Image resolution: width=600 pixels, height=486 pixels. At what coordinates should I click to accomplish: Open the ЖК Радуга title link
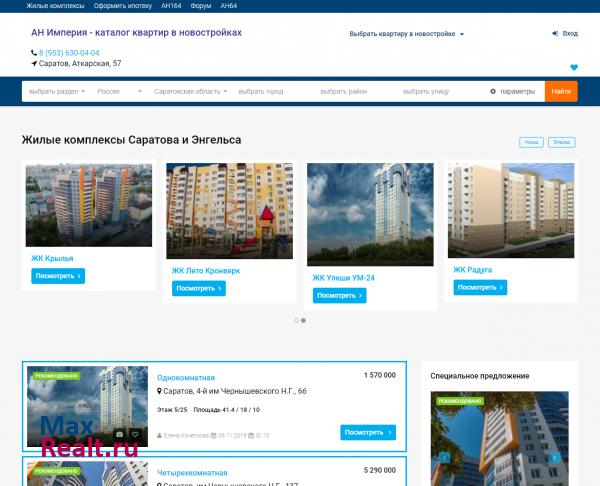point(473,270)
